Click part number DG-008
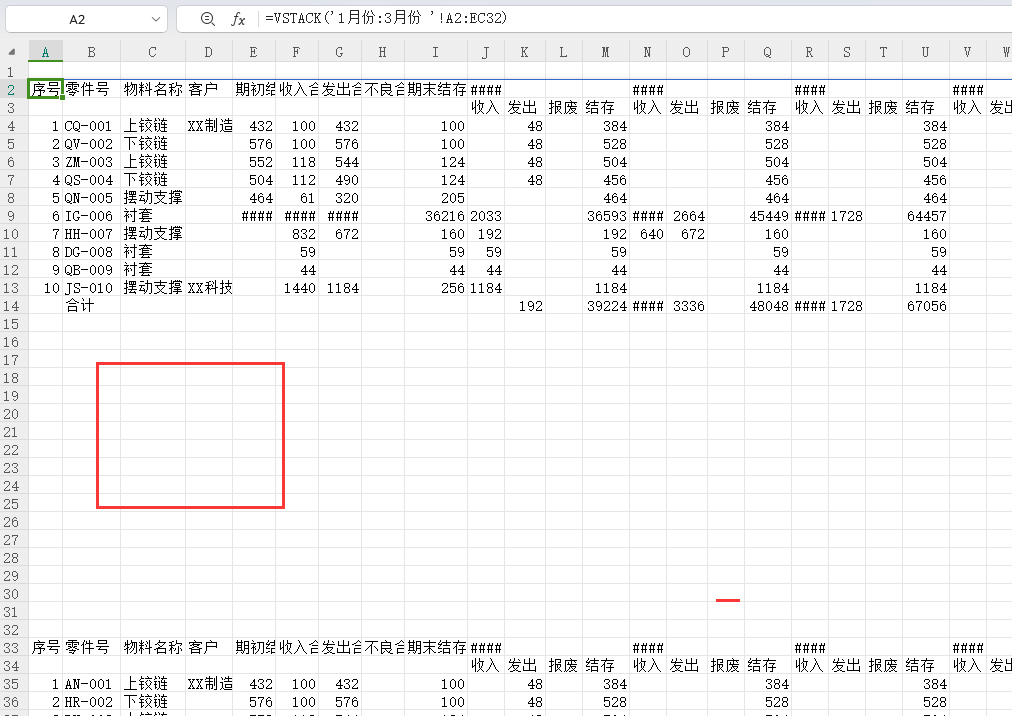Viewport: 1012px width, 716px height. (x=92, y=252)
